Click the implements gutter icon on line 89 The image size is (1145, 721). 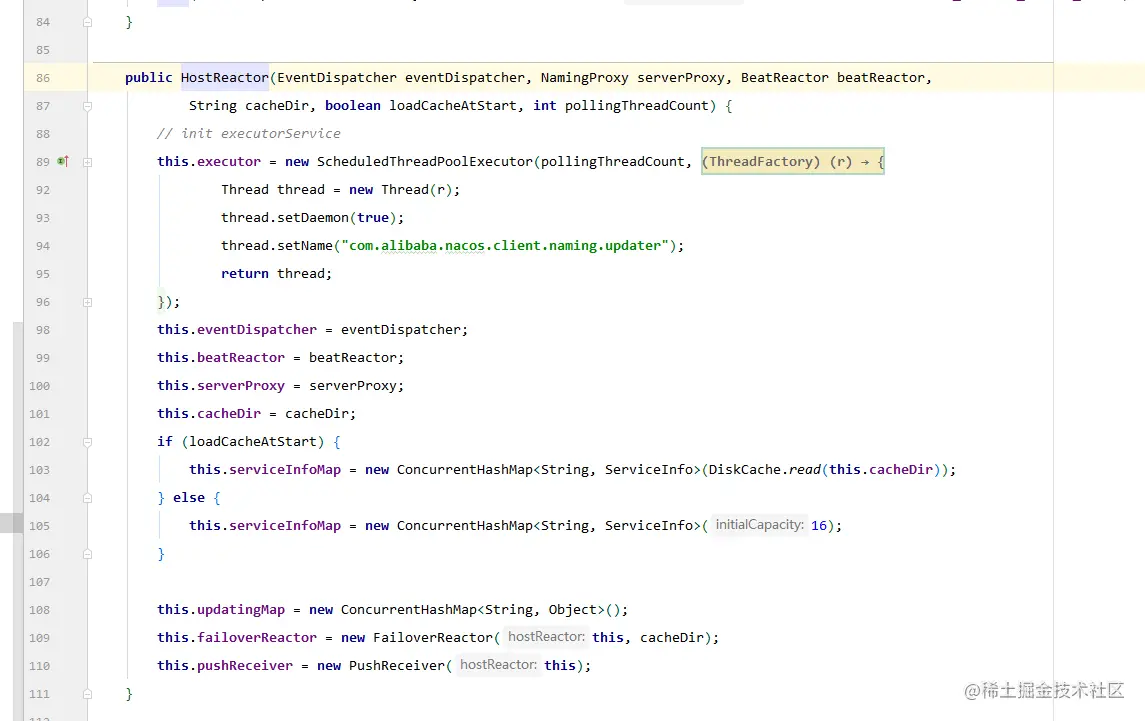pyautogui.click(x=63, y=161)
